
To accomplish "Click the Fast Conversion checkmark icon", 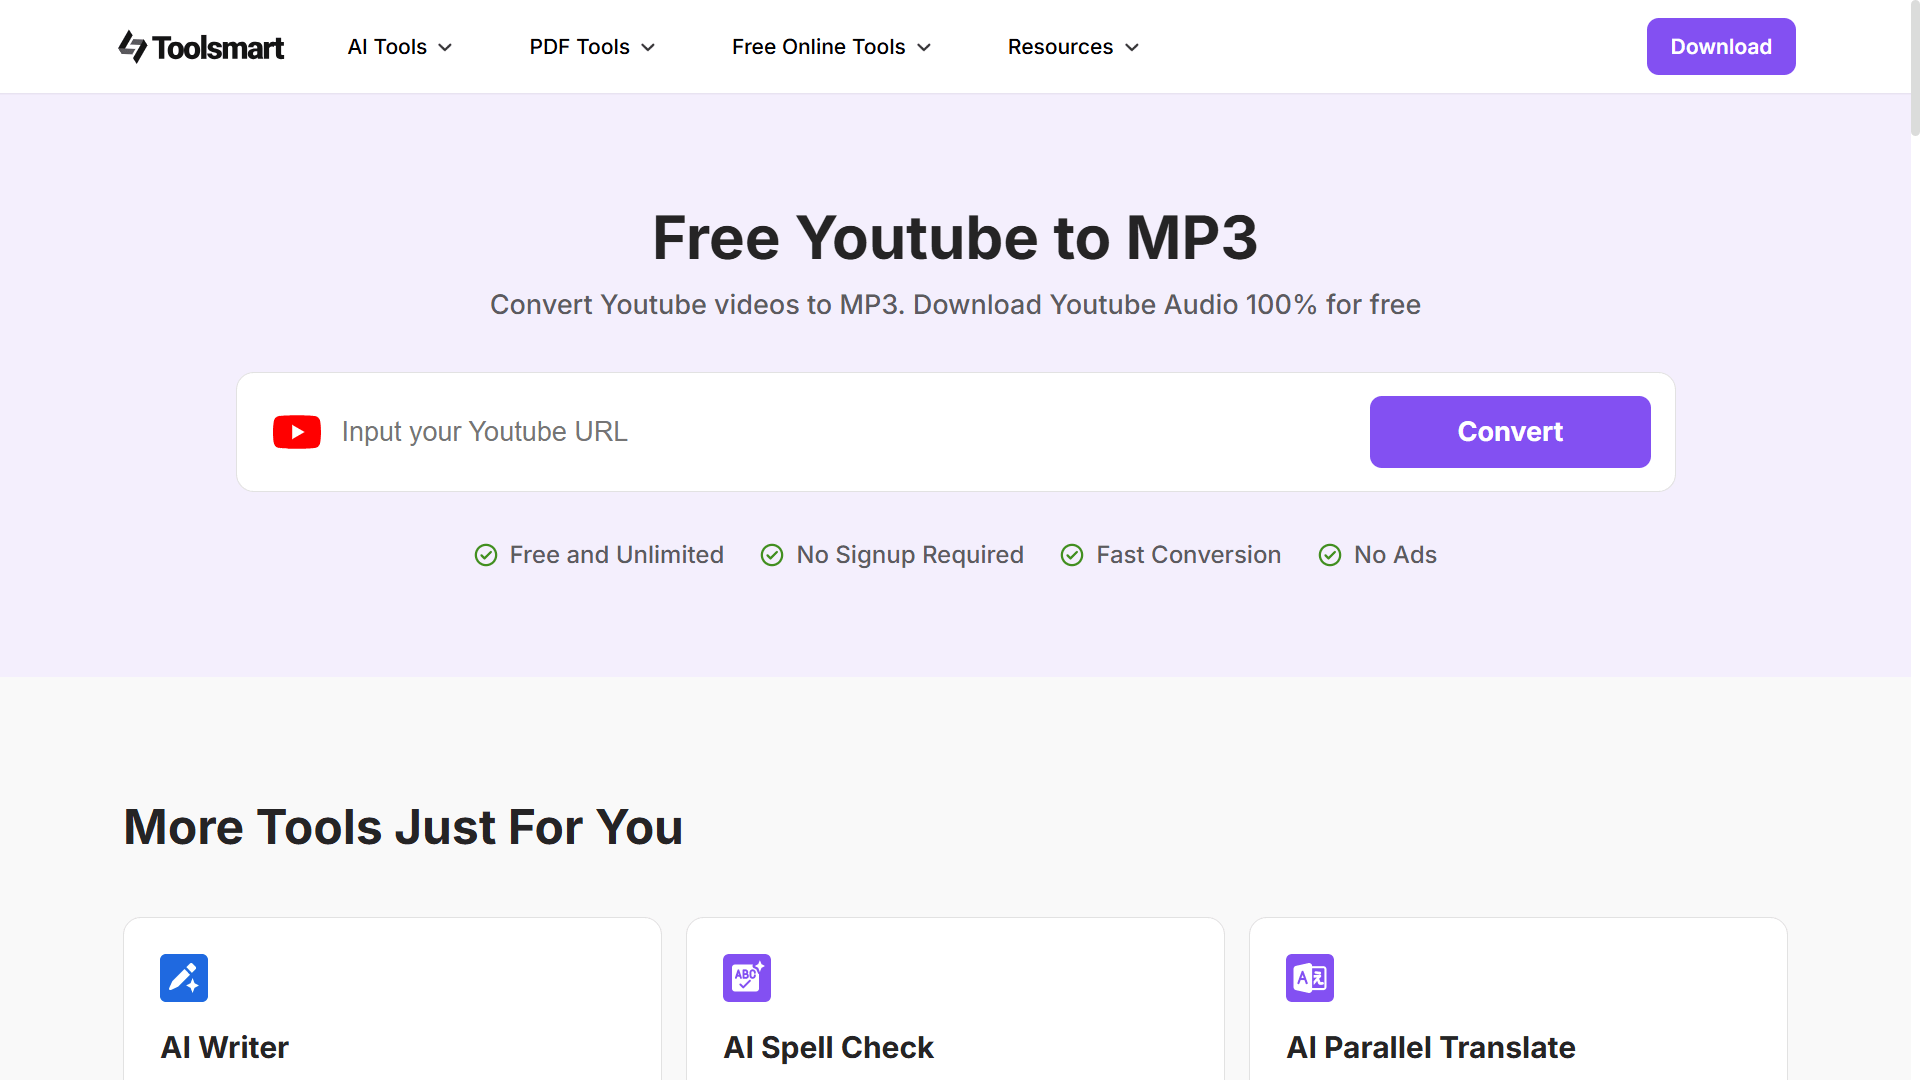I will pyautogui.click(x=1072, y=555).
